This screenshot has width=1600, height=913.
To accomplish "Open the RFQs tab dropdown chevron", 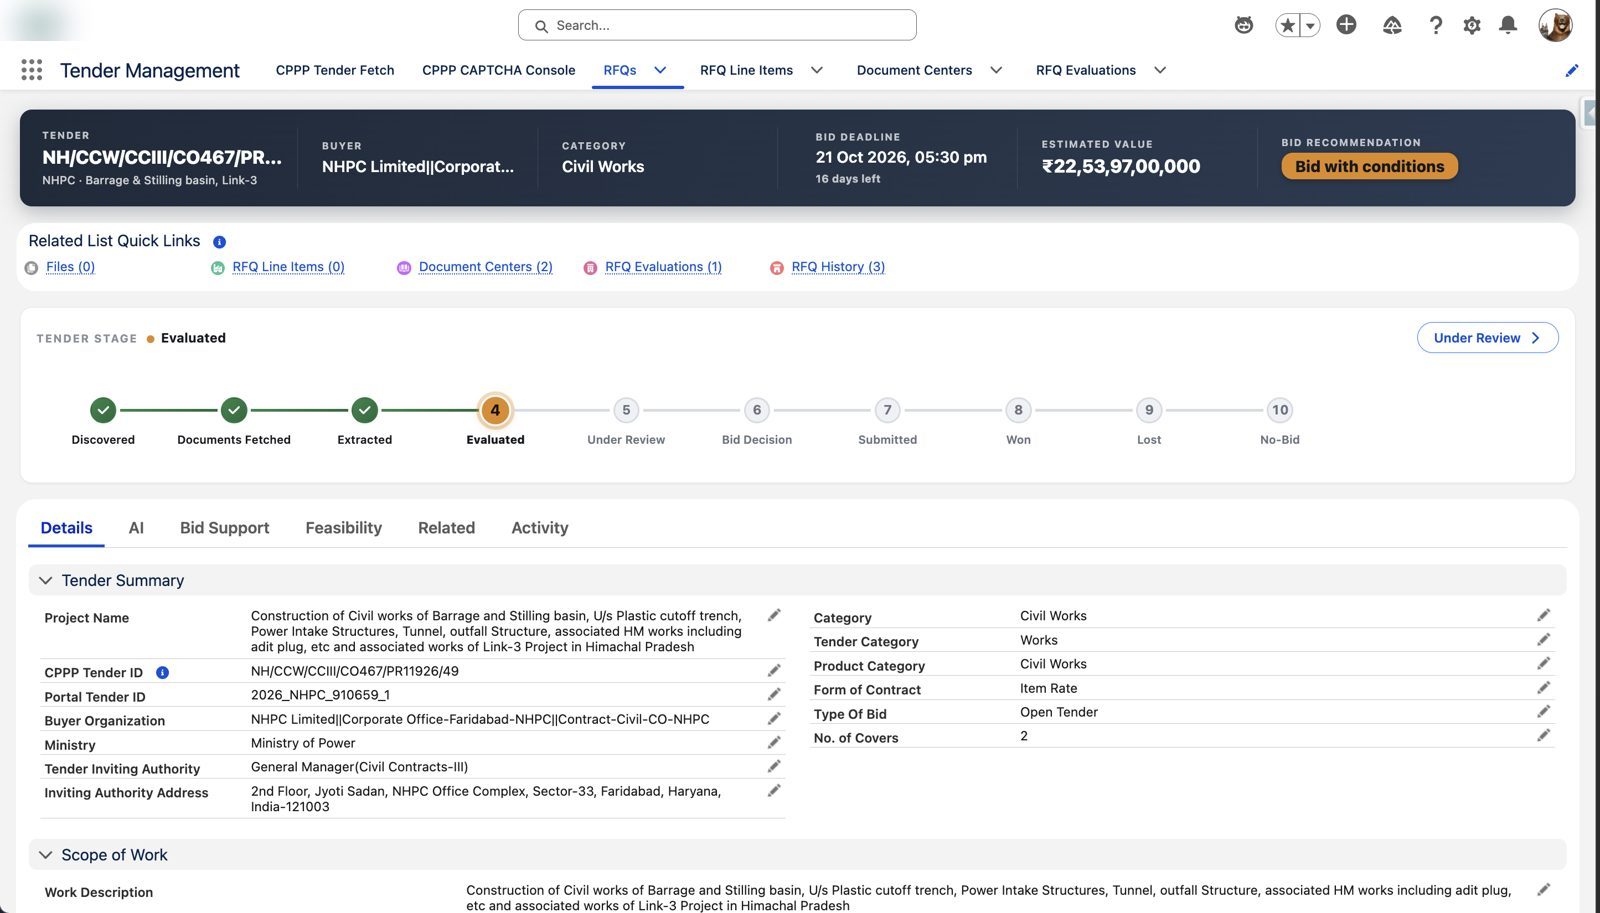I will (x=660, y=70).
